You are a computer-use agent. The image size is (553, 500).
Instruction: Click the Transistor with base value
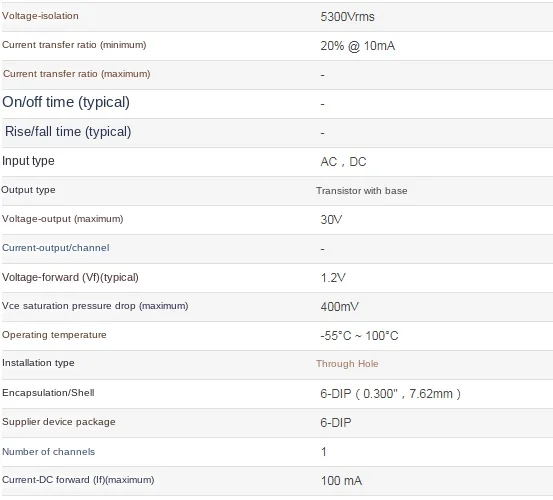pyautogui.click(x=361, y=191)
